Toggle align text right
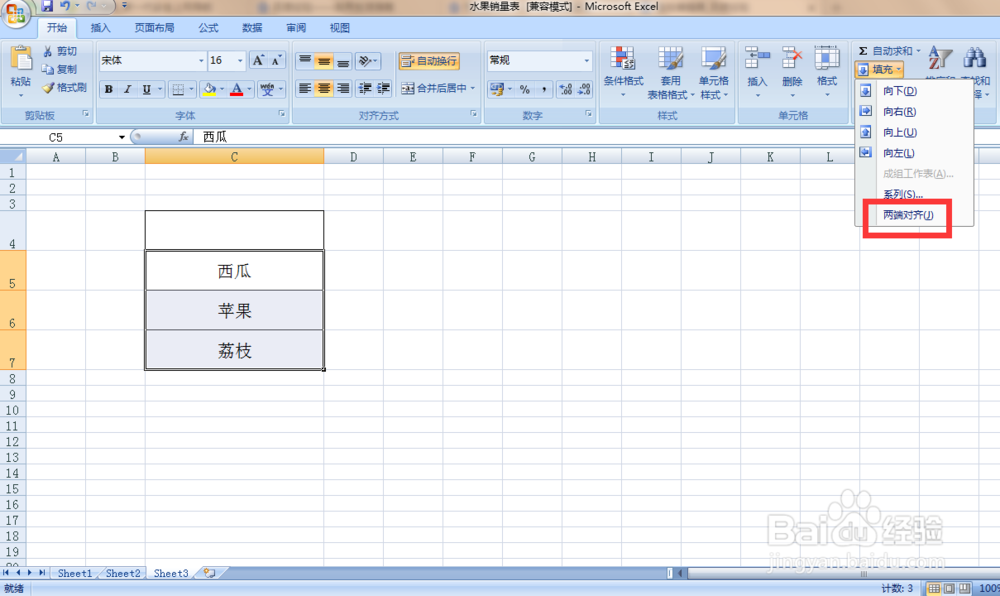This screenshot has width=1000, height=596. point(342,89)
